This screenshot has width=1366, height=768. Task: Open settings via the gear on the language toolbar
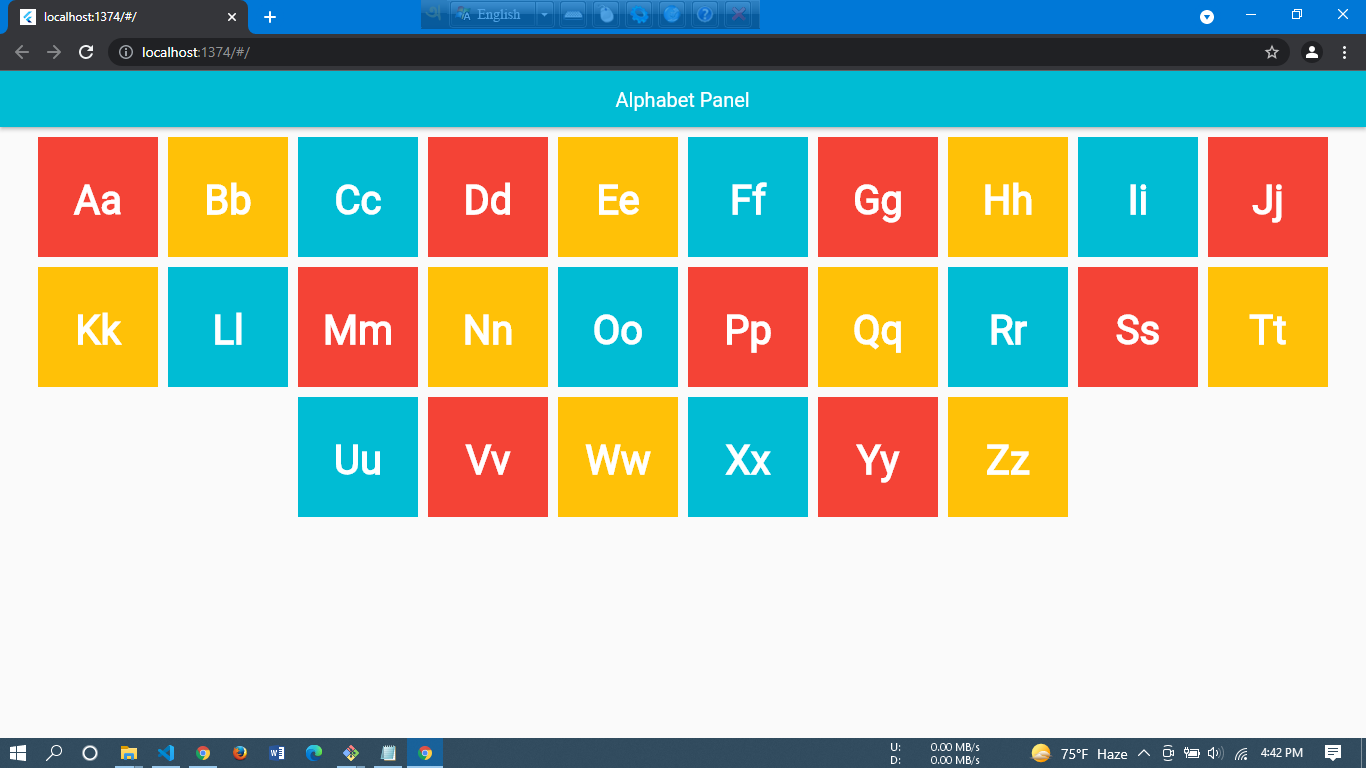[x=639, y=14]
